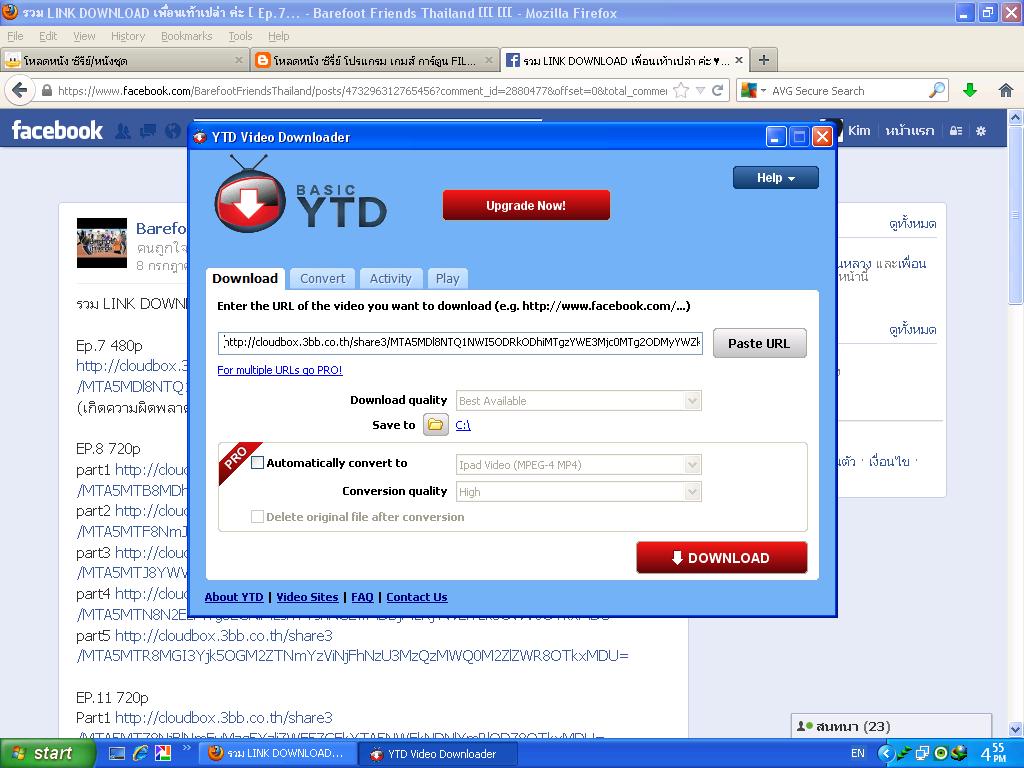Open Facebook messages icon

click(148, 131)
